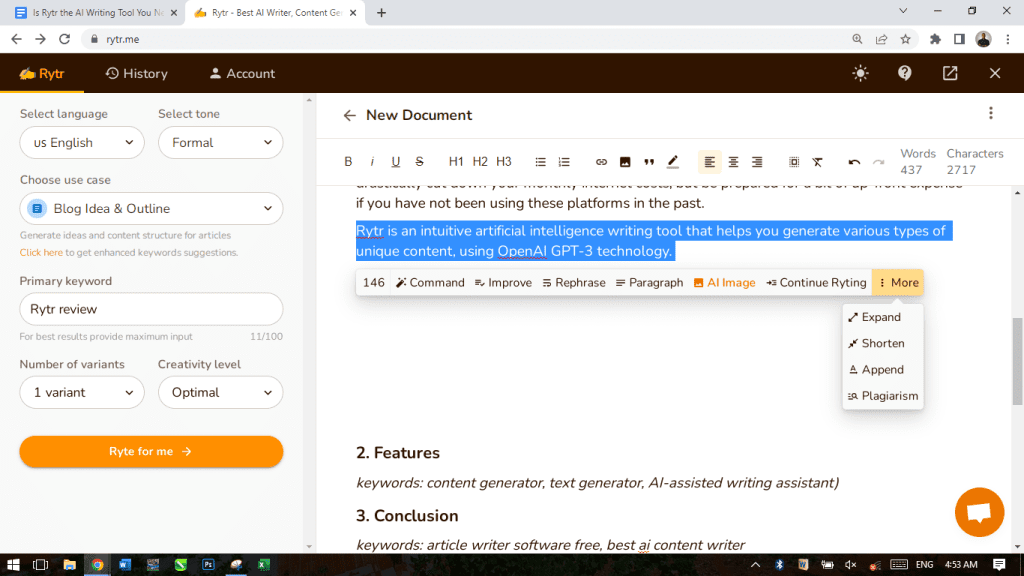Switch to browser tab 'Is Rytr the AI Writing Tool'
The height and width of the screenshot is (576, 1024).
pos(95,12)
